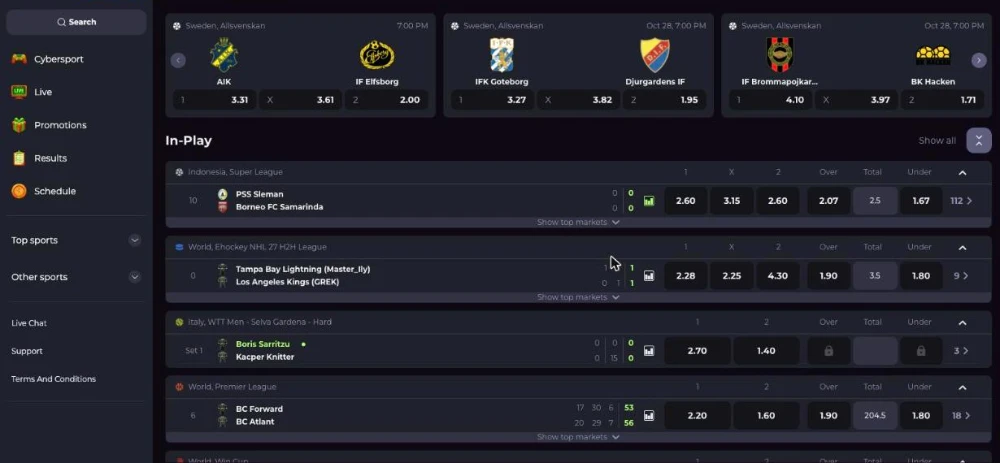1000x463 pixels.
Task: Open Support link
Action: pyautogui.click(x=27, y=351)
